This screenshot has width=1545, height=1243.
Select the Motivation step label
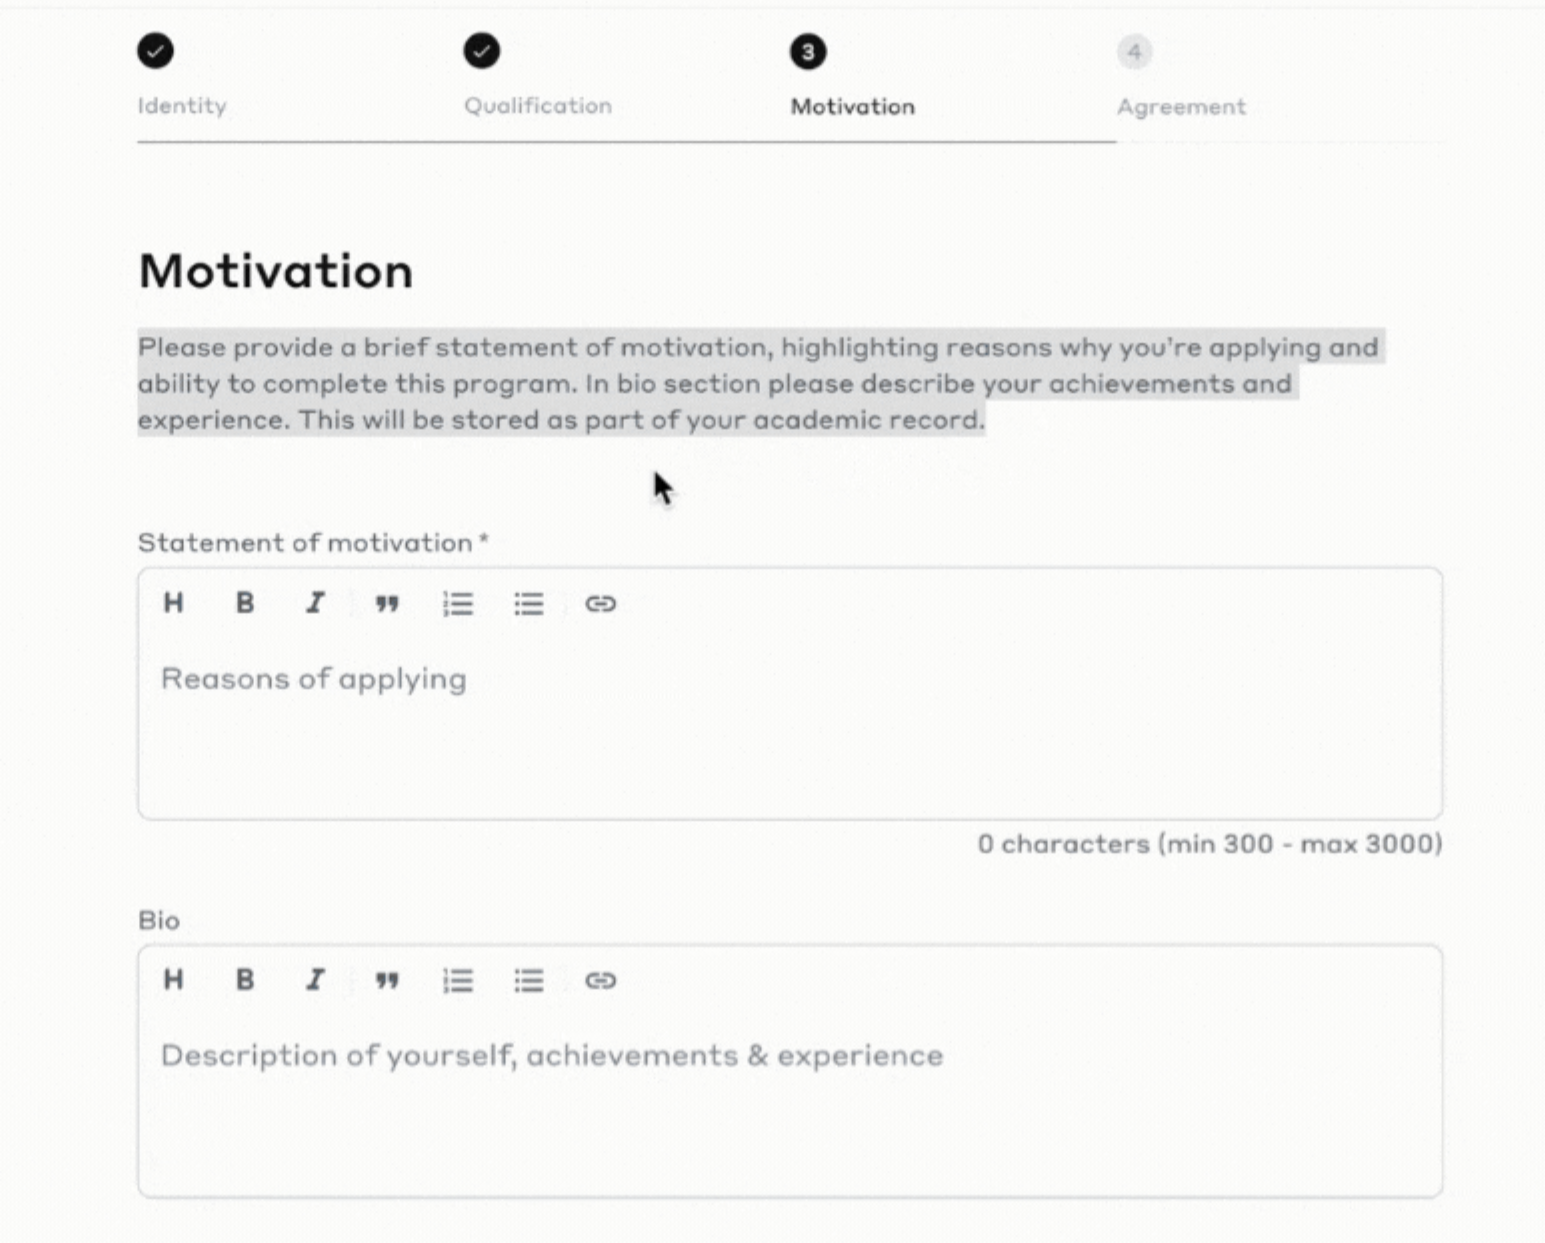point(850,106)
